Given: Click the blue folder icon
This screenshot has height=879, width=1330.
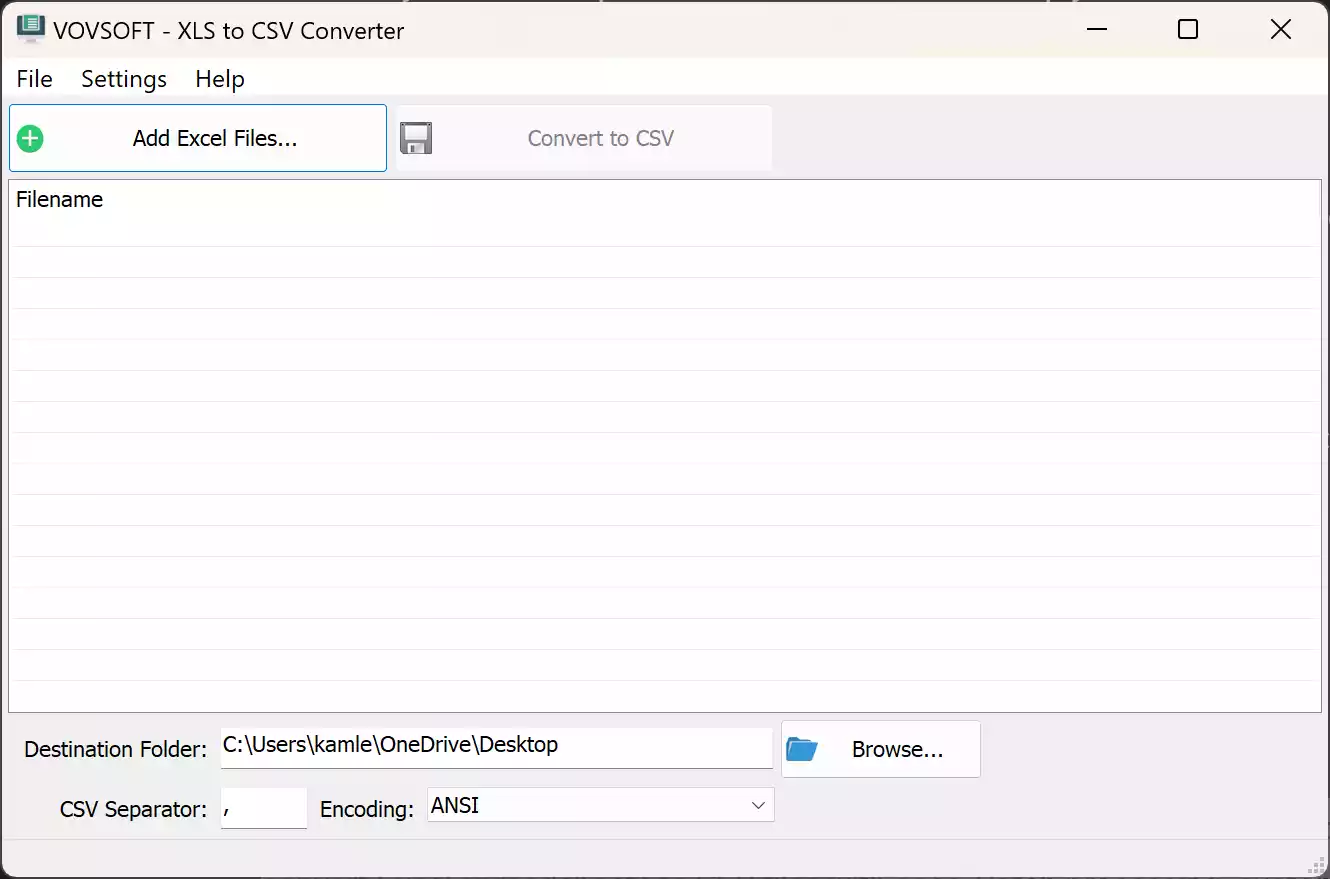Looking at the screenshot, I should pyautogui.click(x=802, y=749).
